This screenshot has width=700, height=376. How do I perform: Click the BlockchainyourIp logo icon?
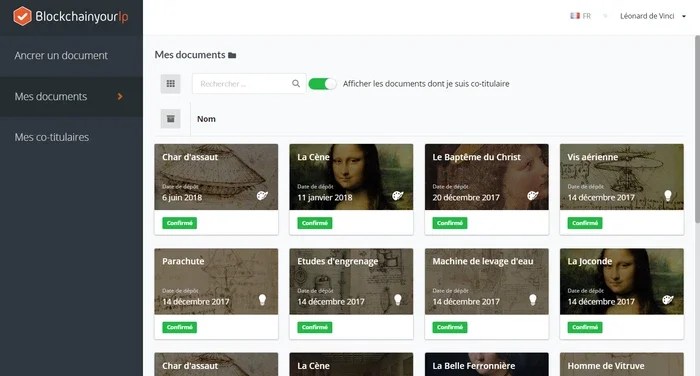click(x=22, y=17)
